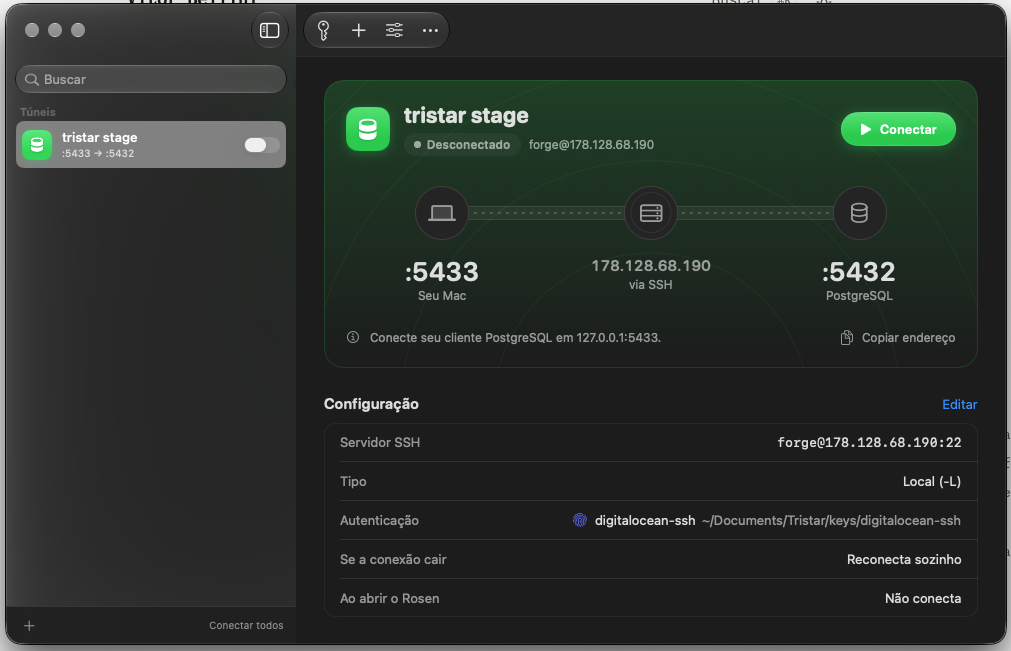This screenshot has height=651, width=1011.
Task: Click the SSH server node icon
Action: [x=651, y=213]
